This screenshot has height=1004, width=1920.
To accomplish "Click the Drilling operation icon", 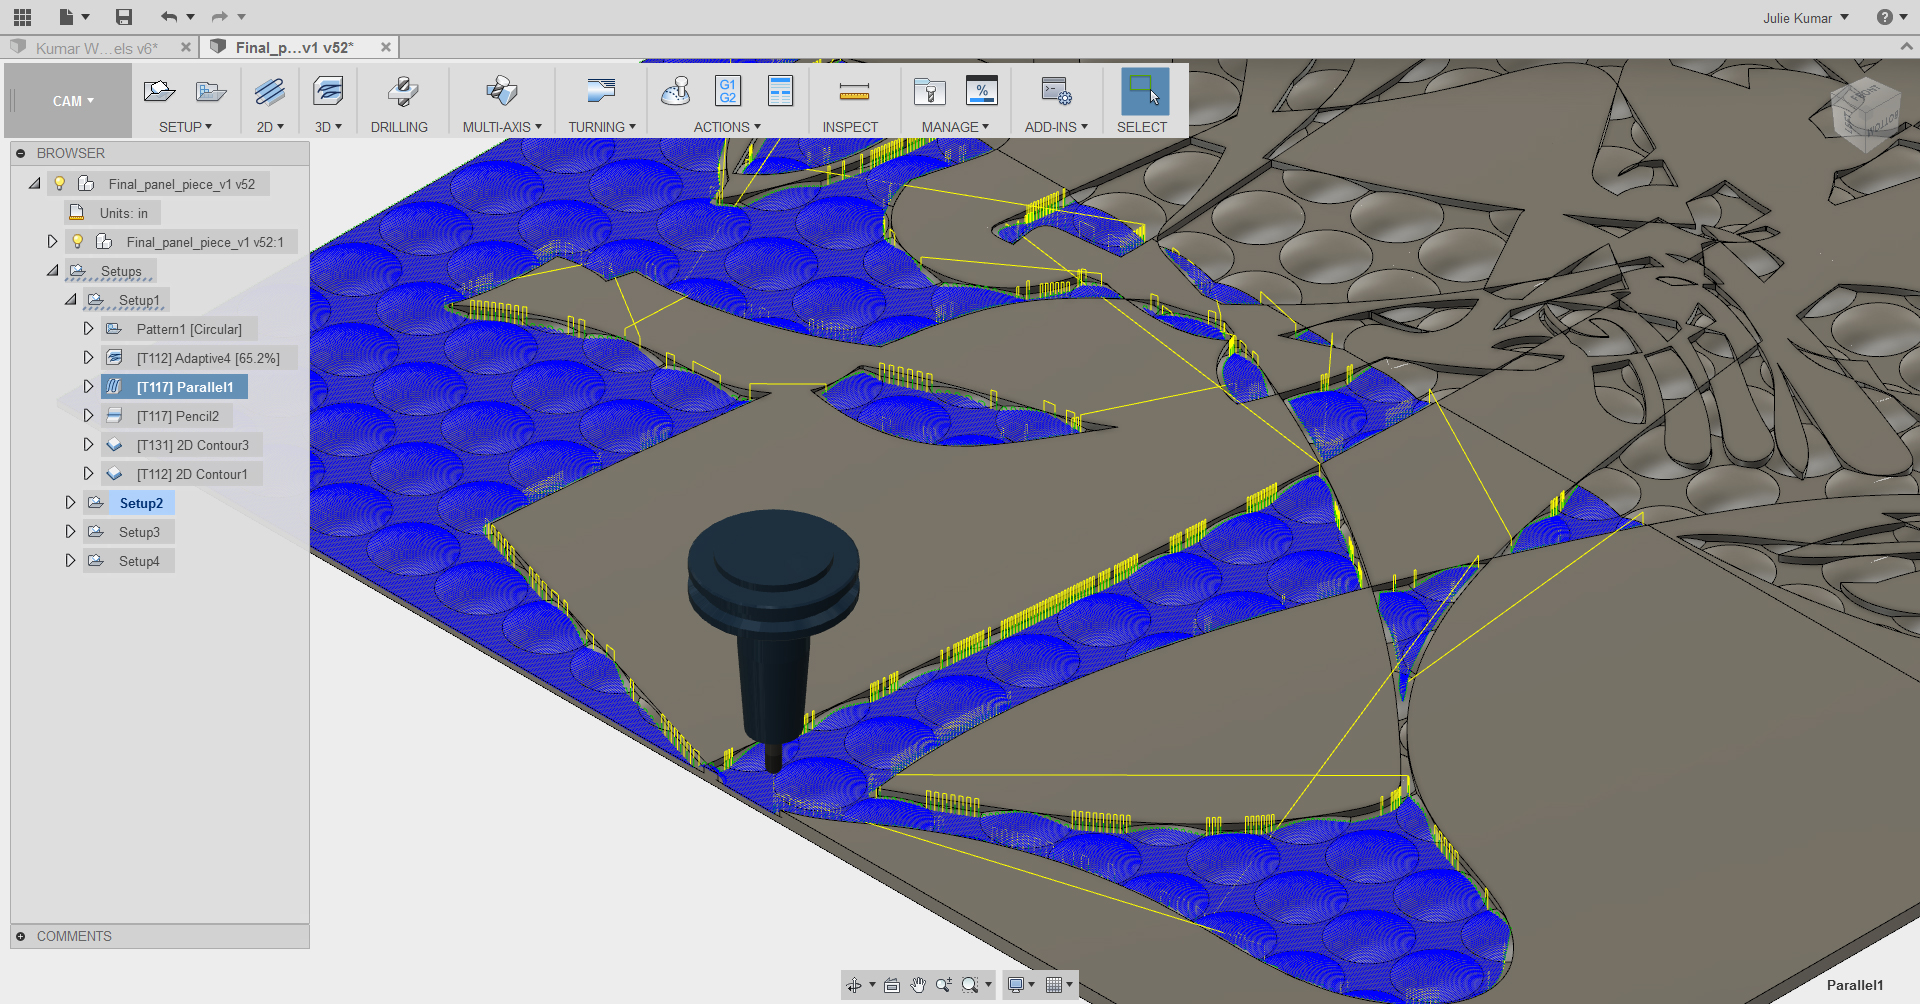I will [x=402, y=92].
